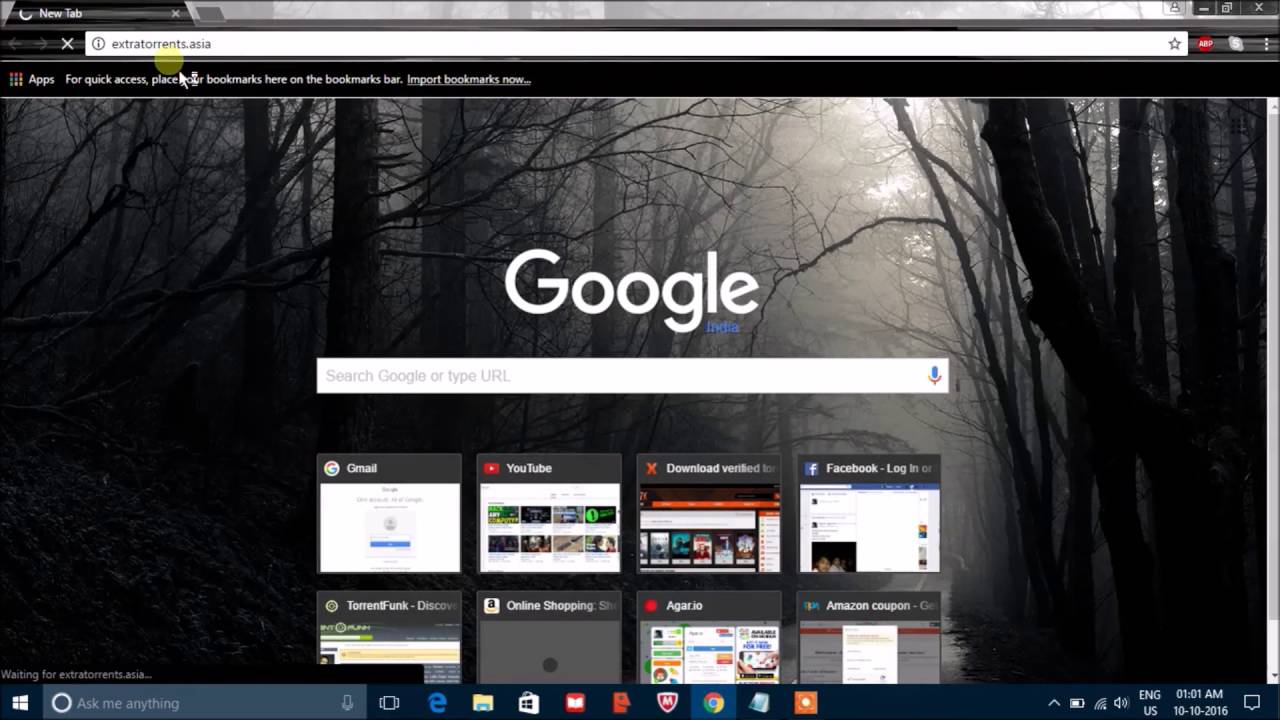Open Task View in the taskbar
This screenshot has height=720, width=1280.
[x=389, y=703]
